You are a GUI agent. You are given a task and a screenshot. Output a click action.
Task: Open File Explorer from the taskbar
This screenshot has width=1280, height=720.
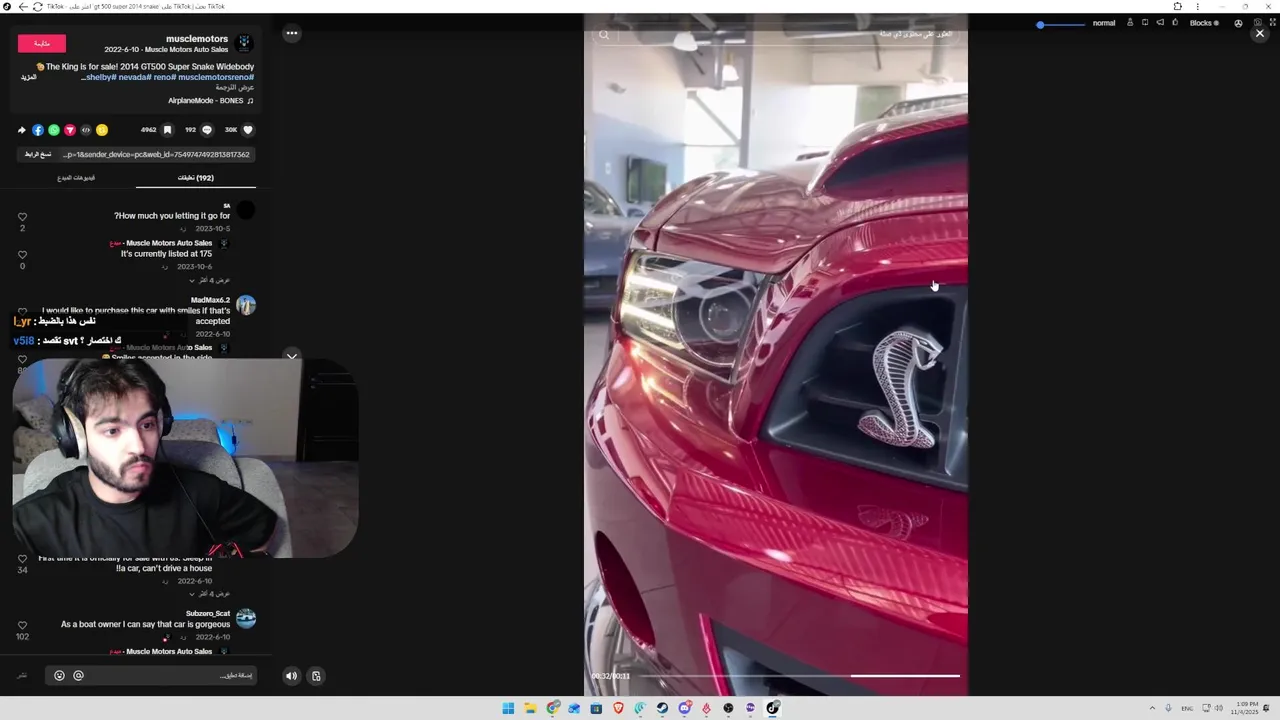(x=530, y=708)
